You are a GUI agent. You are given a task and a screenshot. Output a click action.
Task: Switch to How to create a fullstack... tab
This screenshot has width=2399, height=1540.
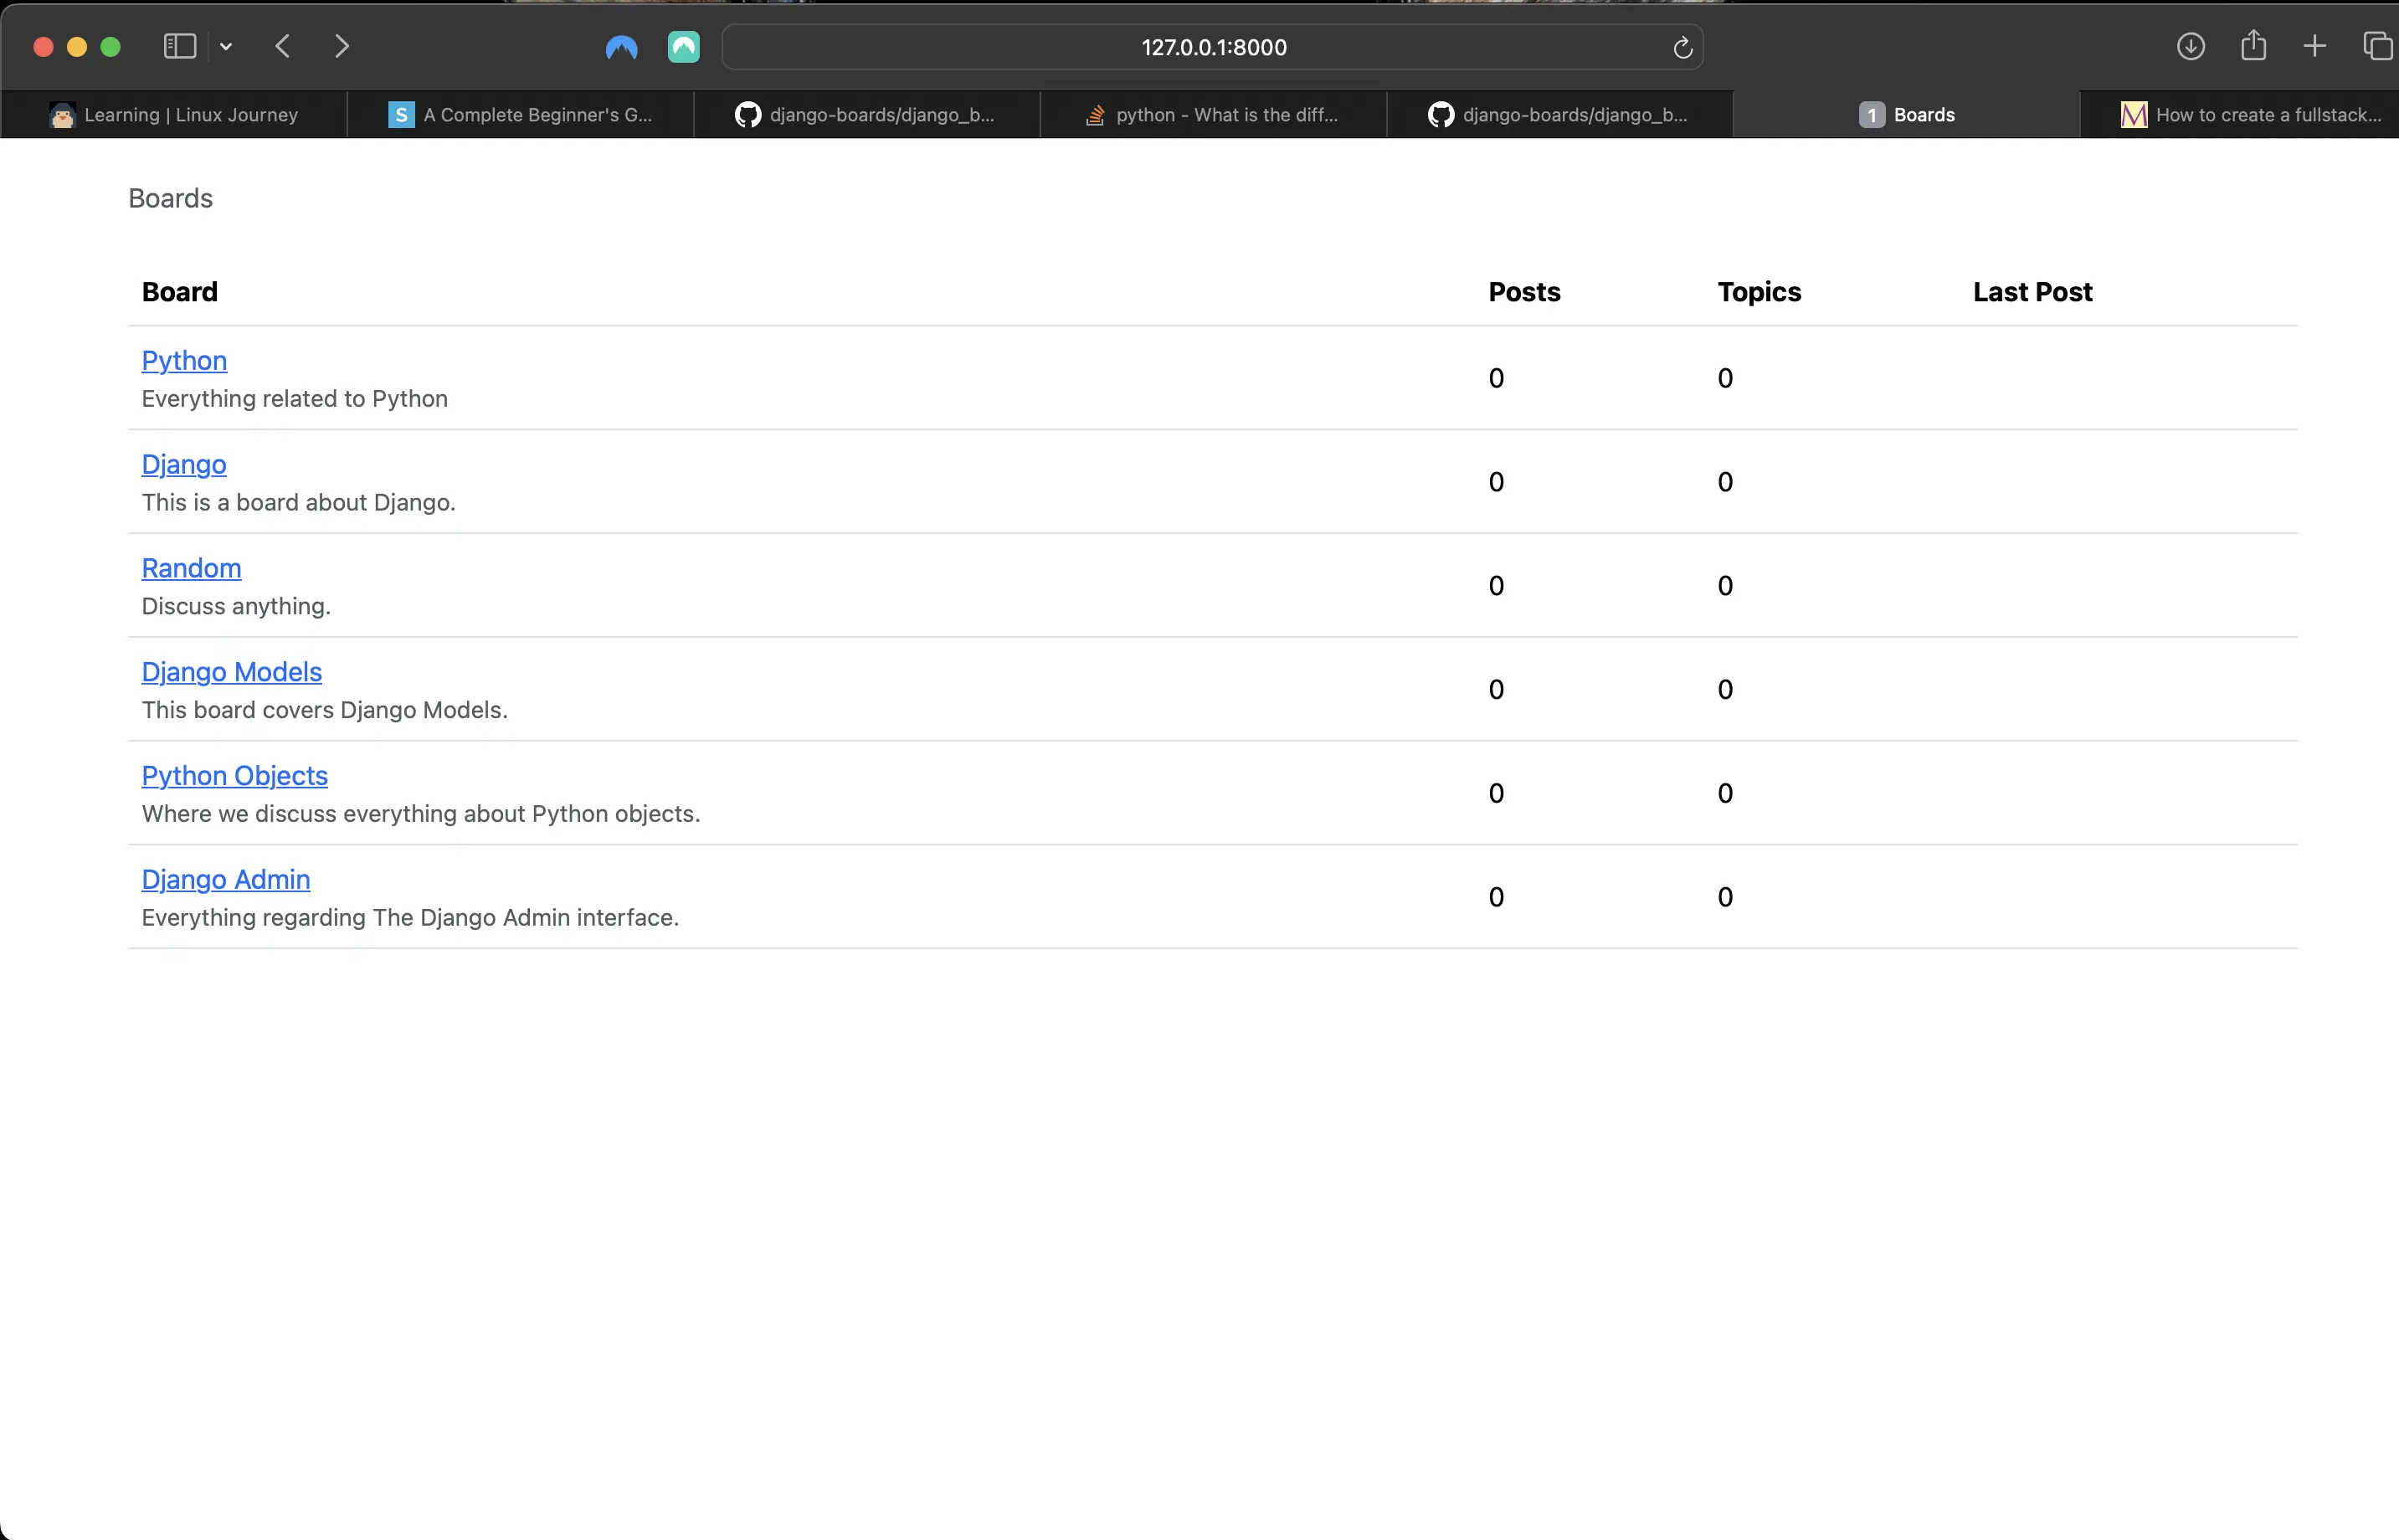click(x=2240, y=115)
